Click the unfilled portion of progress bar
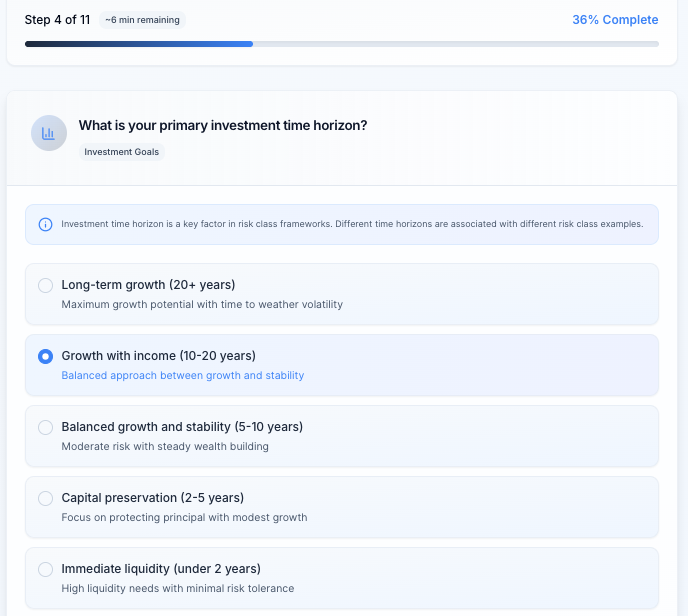This screenshot has width=688, height=616. pyautogui.click(x=456, y=44)
